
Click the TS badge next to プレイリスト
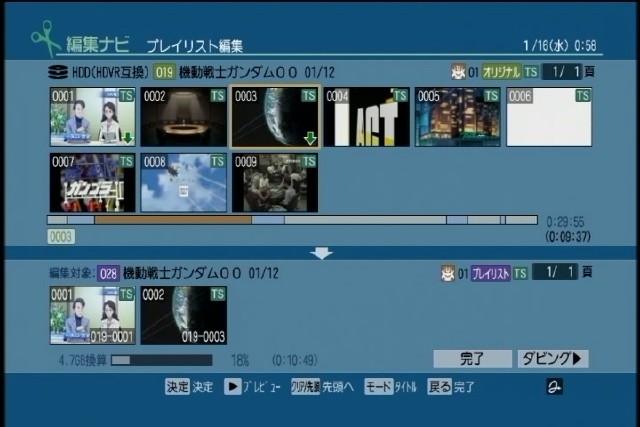click(x=520, y=273)
